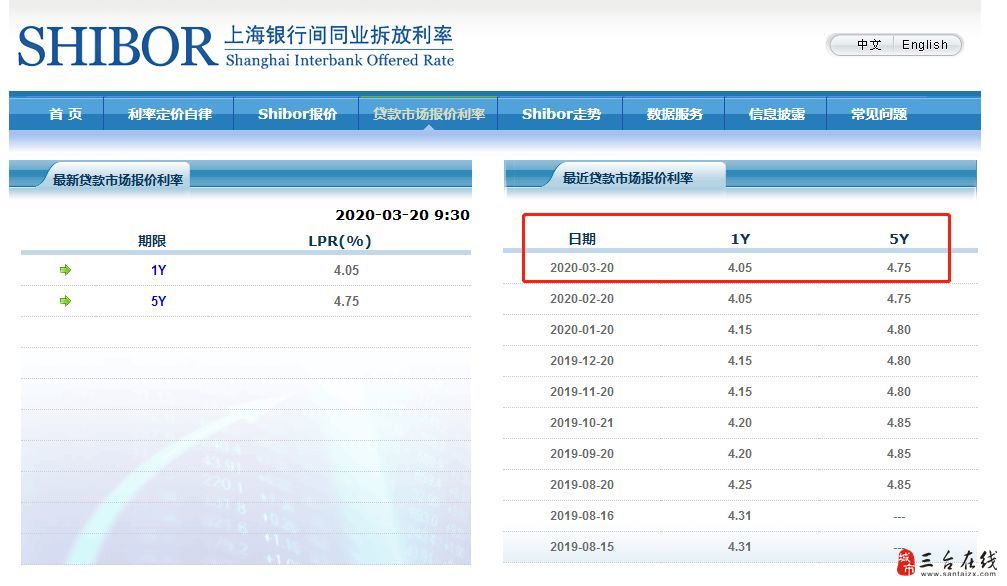Click 5Y rate for 2020-03-20
The height and width of the screenshot is (586, 1007).
coord(898,268)
